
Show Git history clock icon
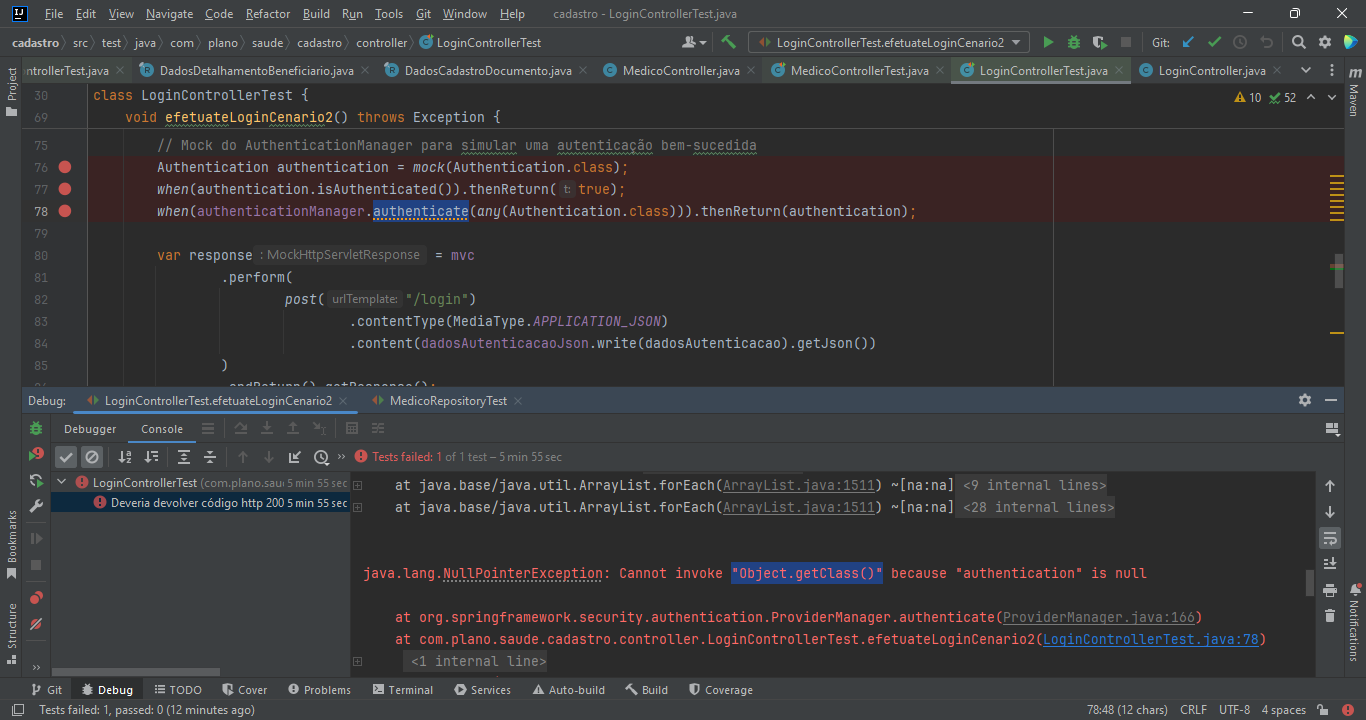click(1240, 43)
